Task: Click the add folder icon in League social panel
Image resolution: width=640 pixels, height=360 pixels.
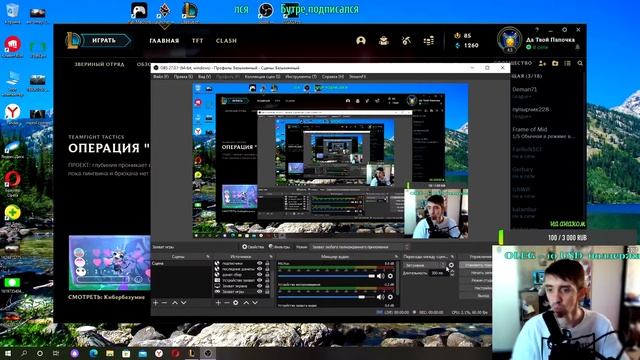Action: (555, 63)
